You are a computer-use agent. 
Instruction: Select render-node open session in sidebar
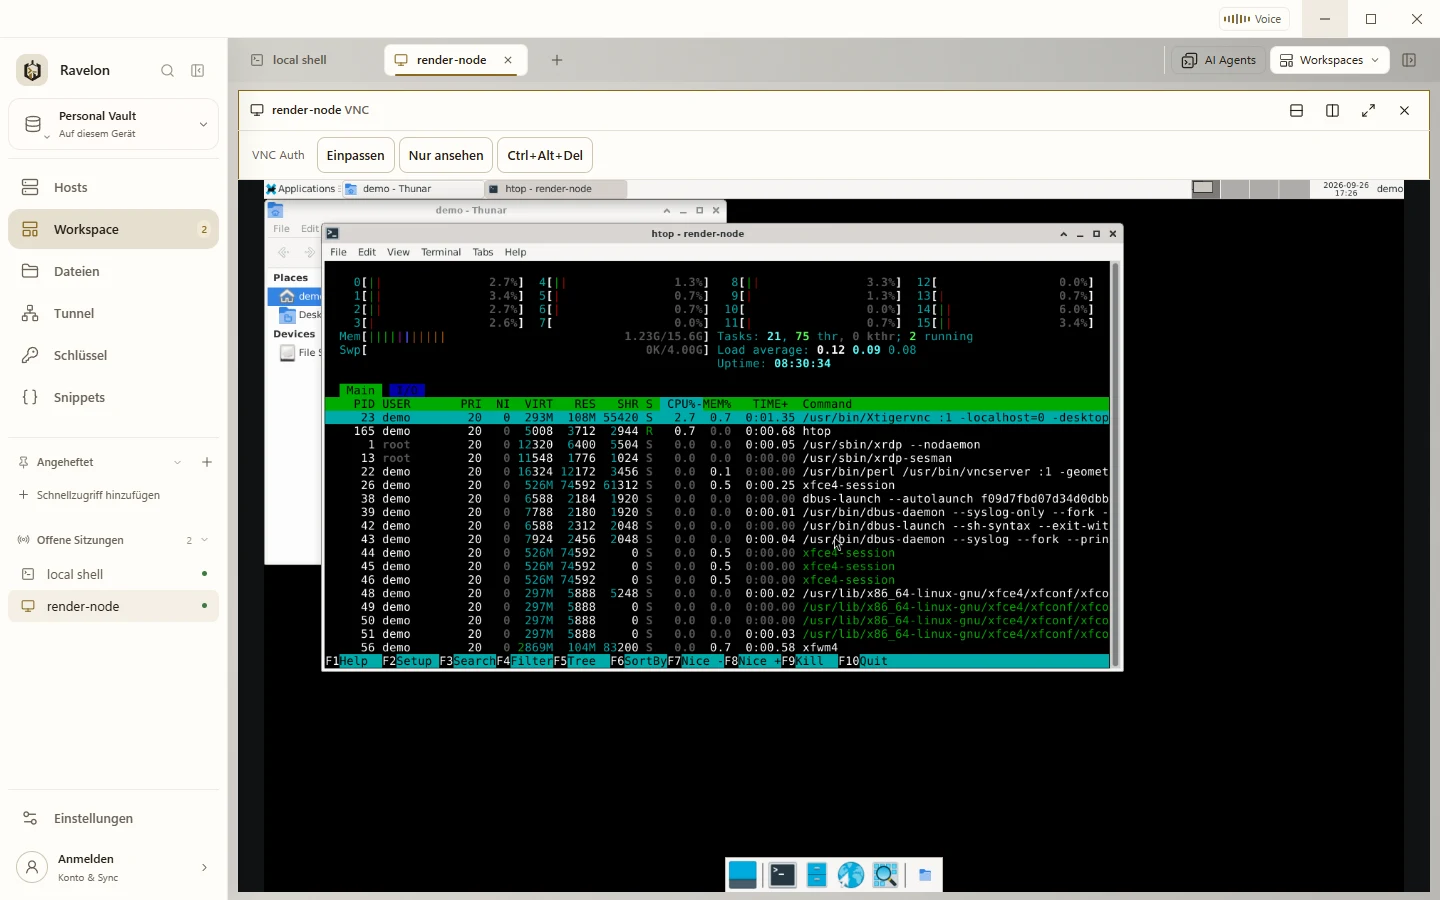tap(113, 606)
